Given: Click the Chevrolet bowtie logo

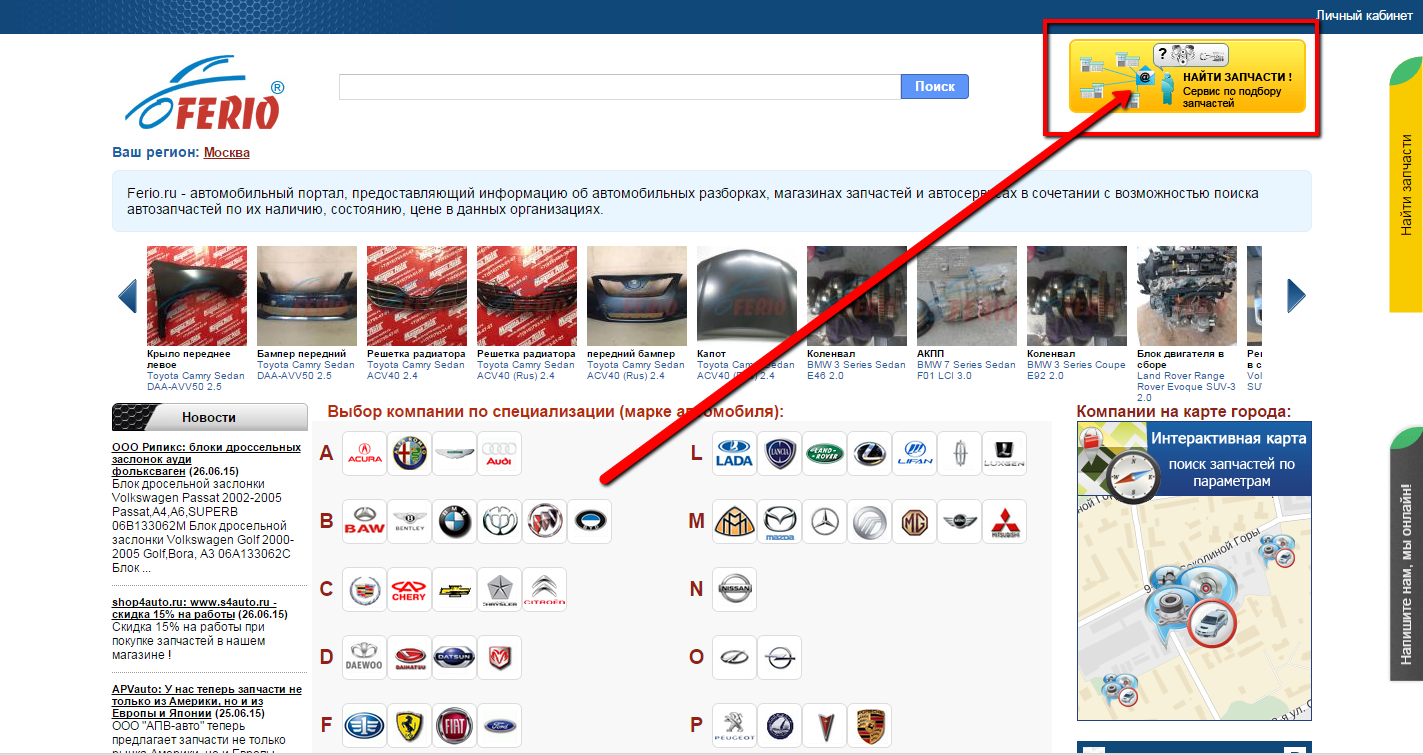Looking at the screenshot, I should tap(454, 590).
